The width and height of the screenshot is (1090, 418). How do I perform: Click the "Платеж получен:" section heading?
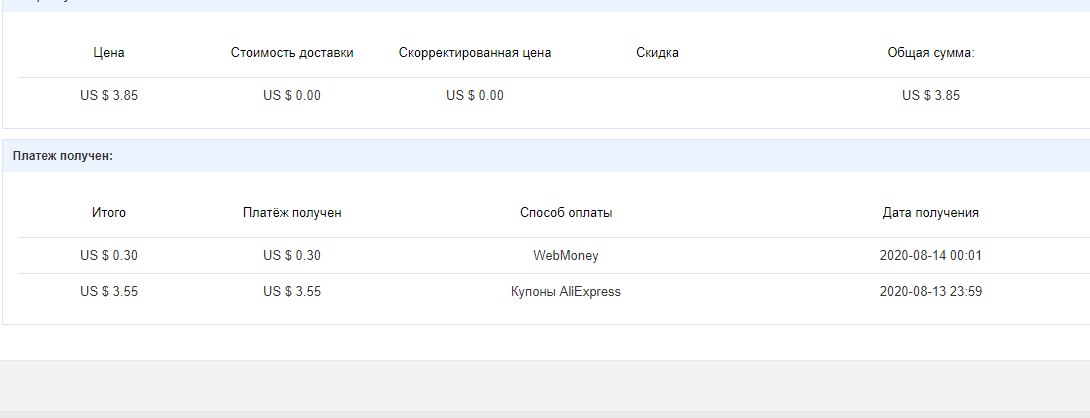(63, 156)
